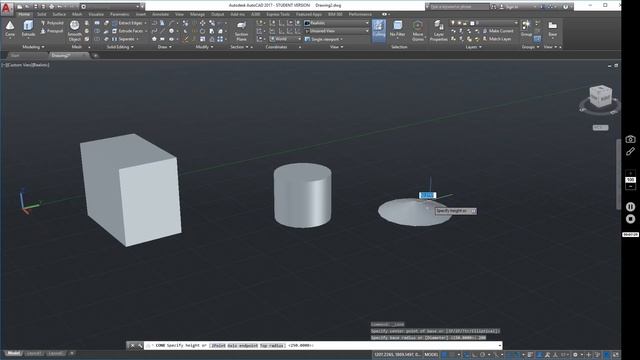This screenshot has height=360, width=640.
Task: Expand the Layers panel
Action: (x=473, y=47)
